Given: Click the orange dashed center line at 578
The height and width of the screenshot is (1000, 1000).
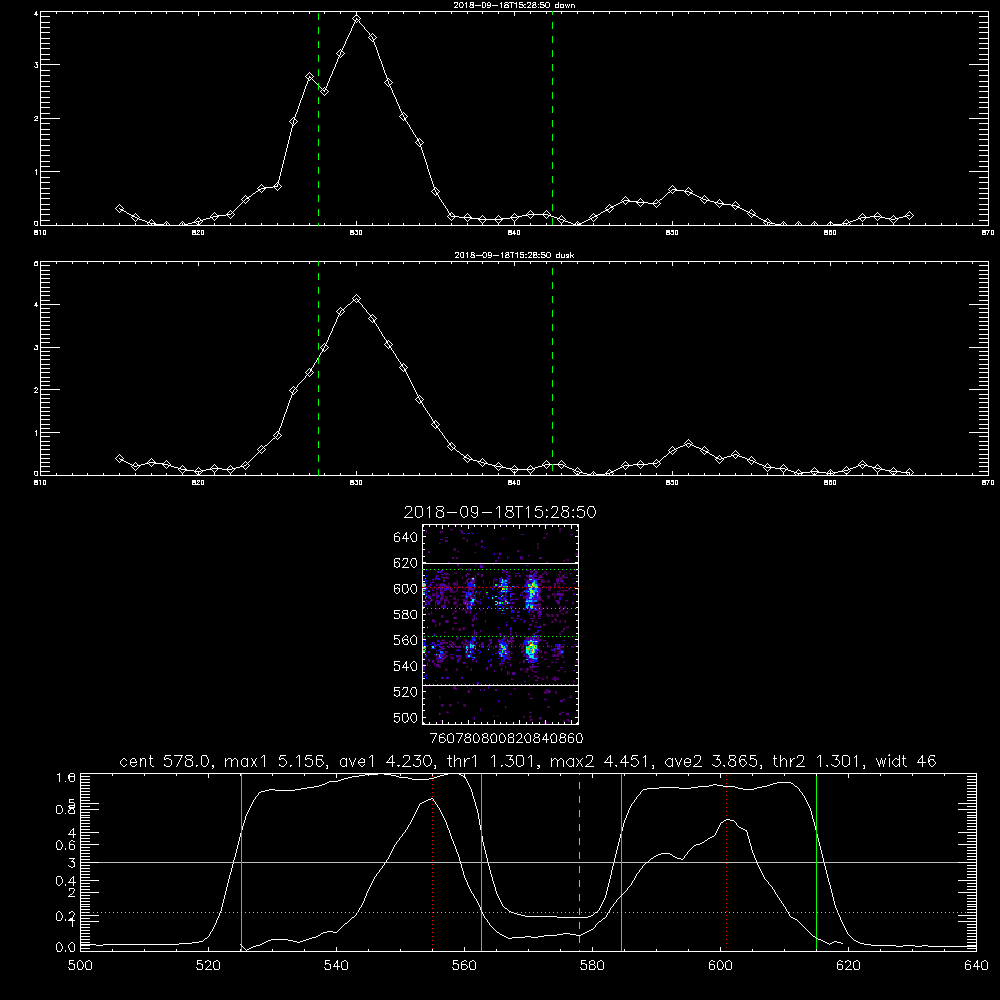Looking at the screenshot, I should [x=579, y=861].
